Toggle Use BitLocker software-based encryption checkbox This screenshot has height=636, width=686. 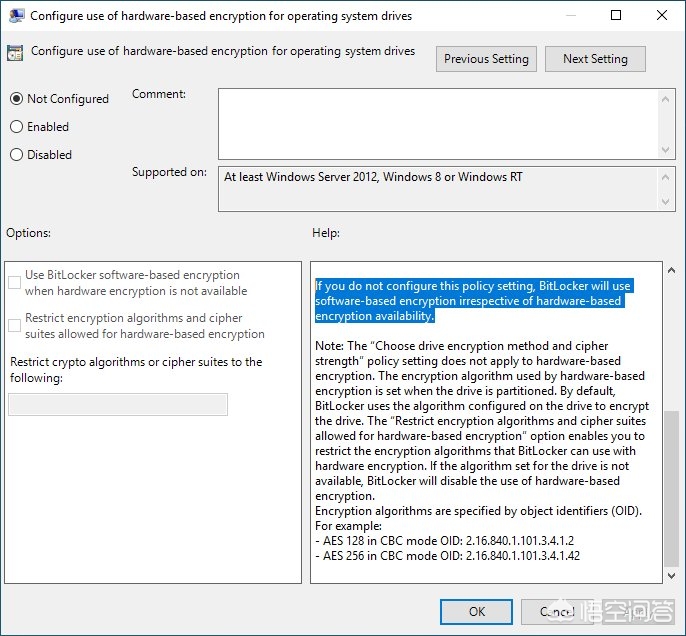tap(14, 283)
